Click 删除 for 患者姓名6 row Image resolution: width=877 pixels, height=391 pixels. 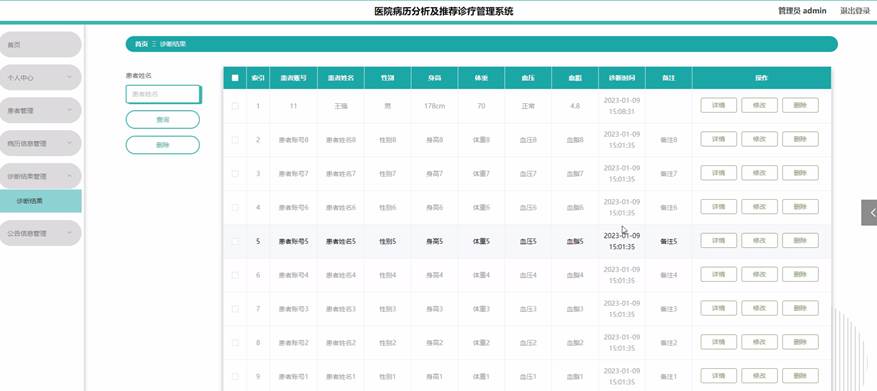(x=800, y=207)
